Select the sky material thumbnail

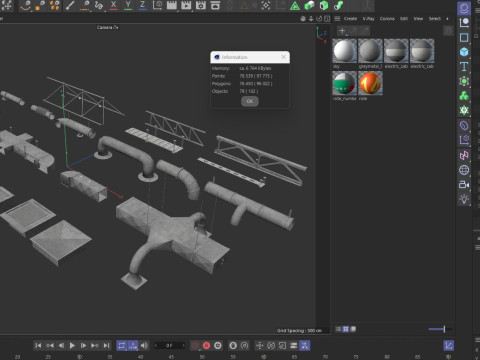point(345,51)
